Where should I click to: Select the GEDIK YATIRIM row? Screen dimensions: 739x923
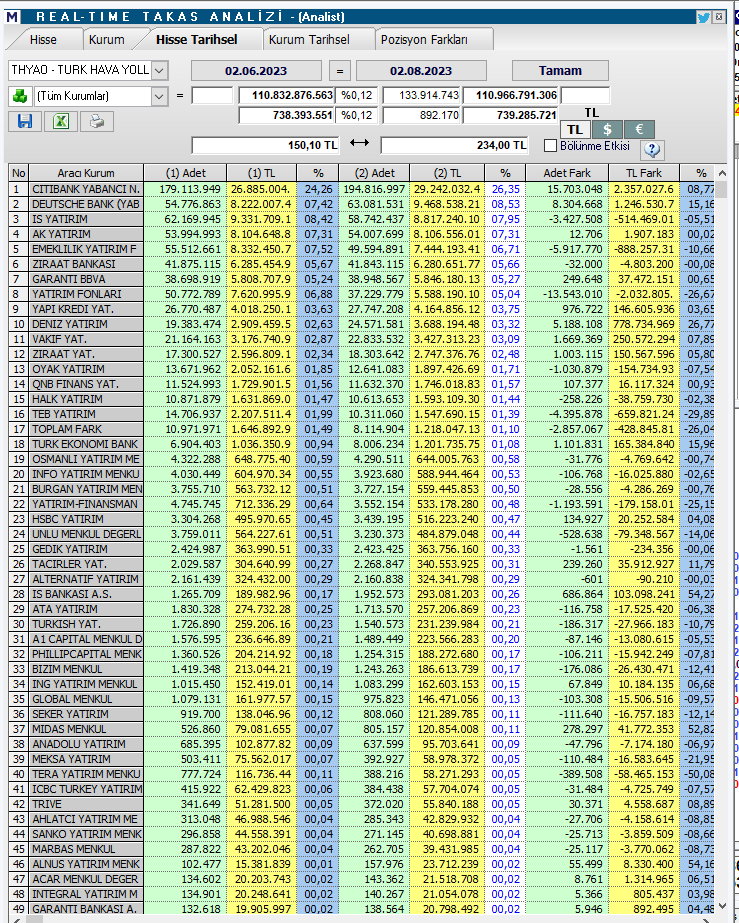click(362, 549)
